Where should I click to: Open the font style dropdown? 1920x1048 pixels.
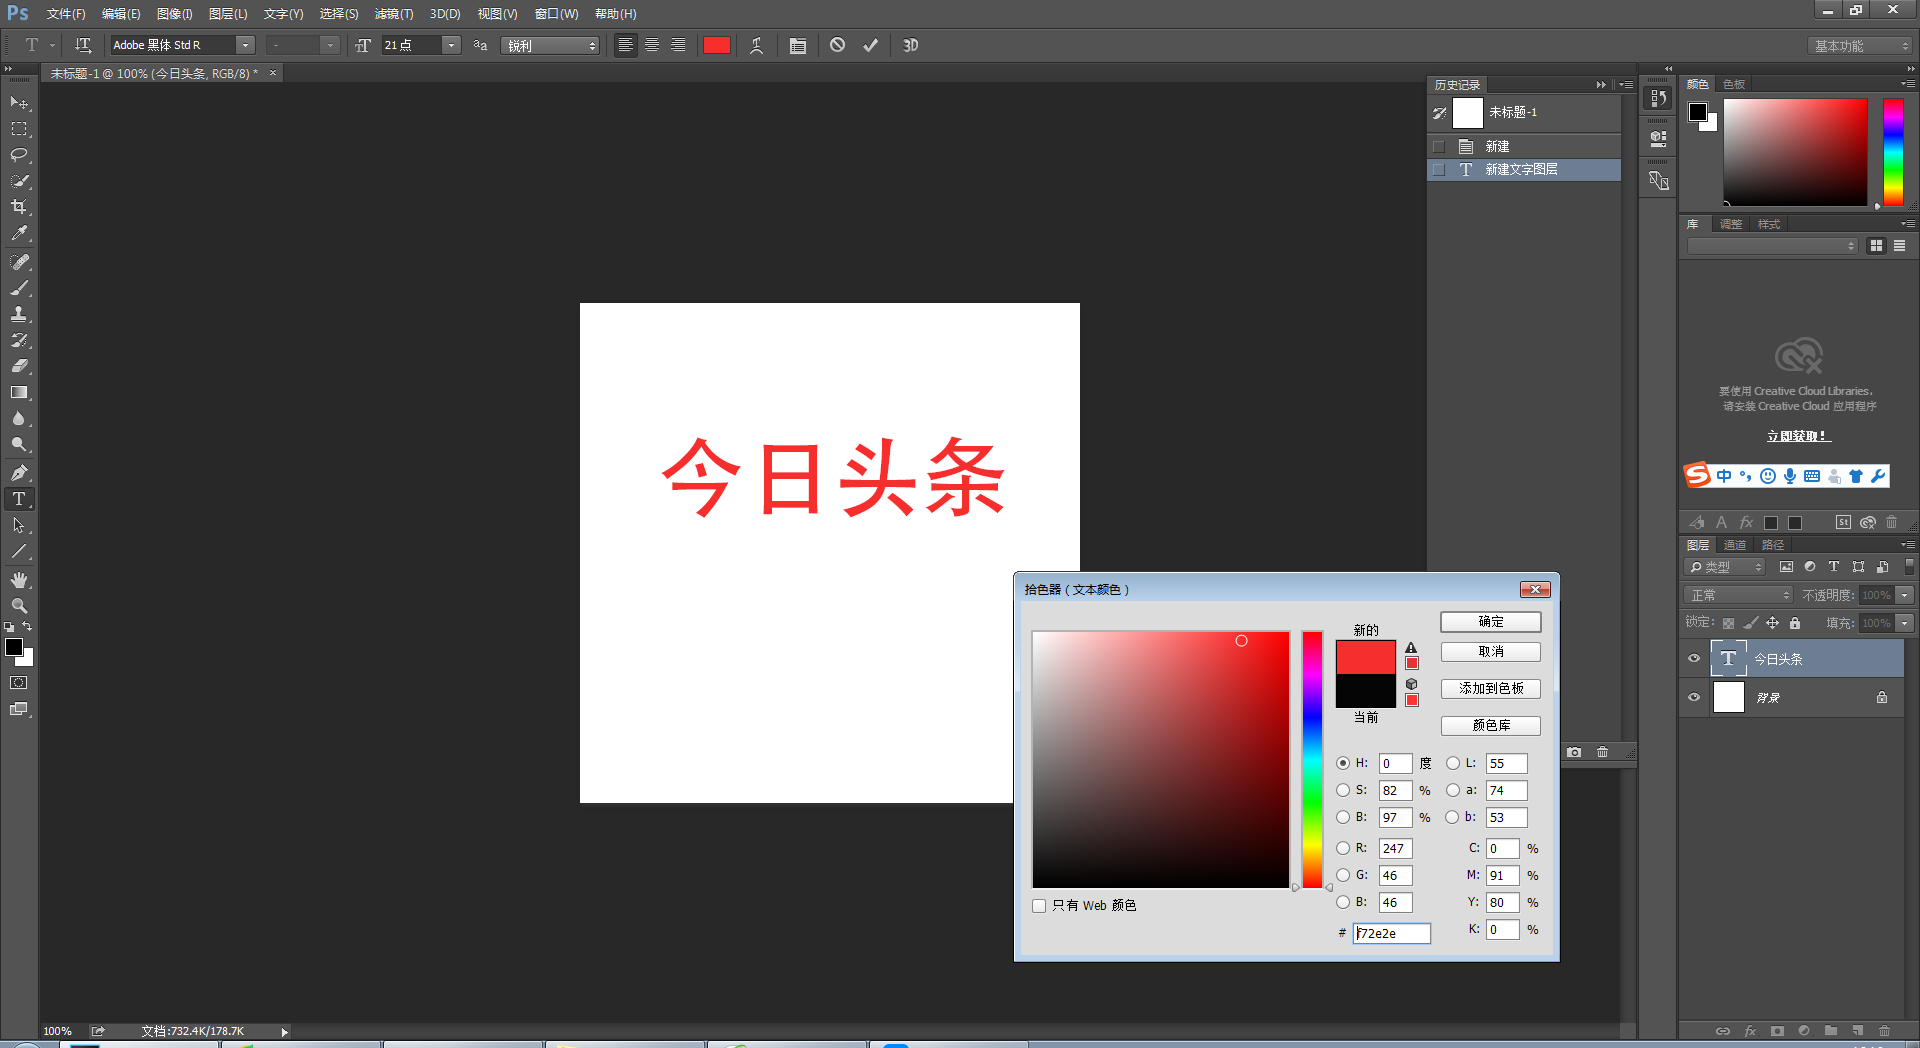point(329,45)
